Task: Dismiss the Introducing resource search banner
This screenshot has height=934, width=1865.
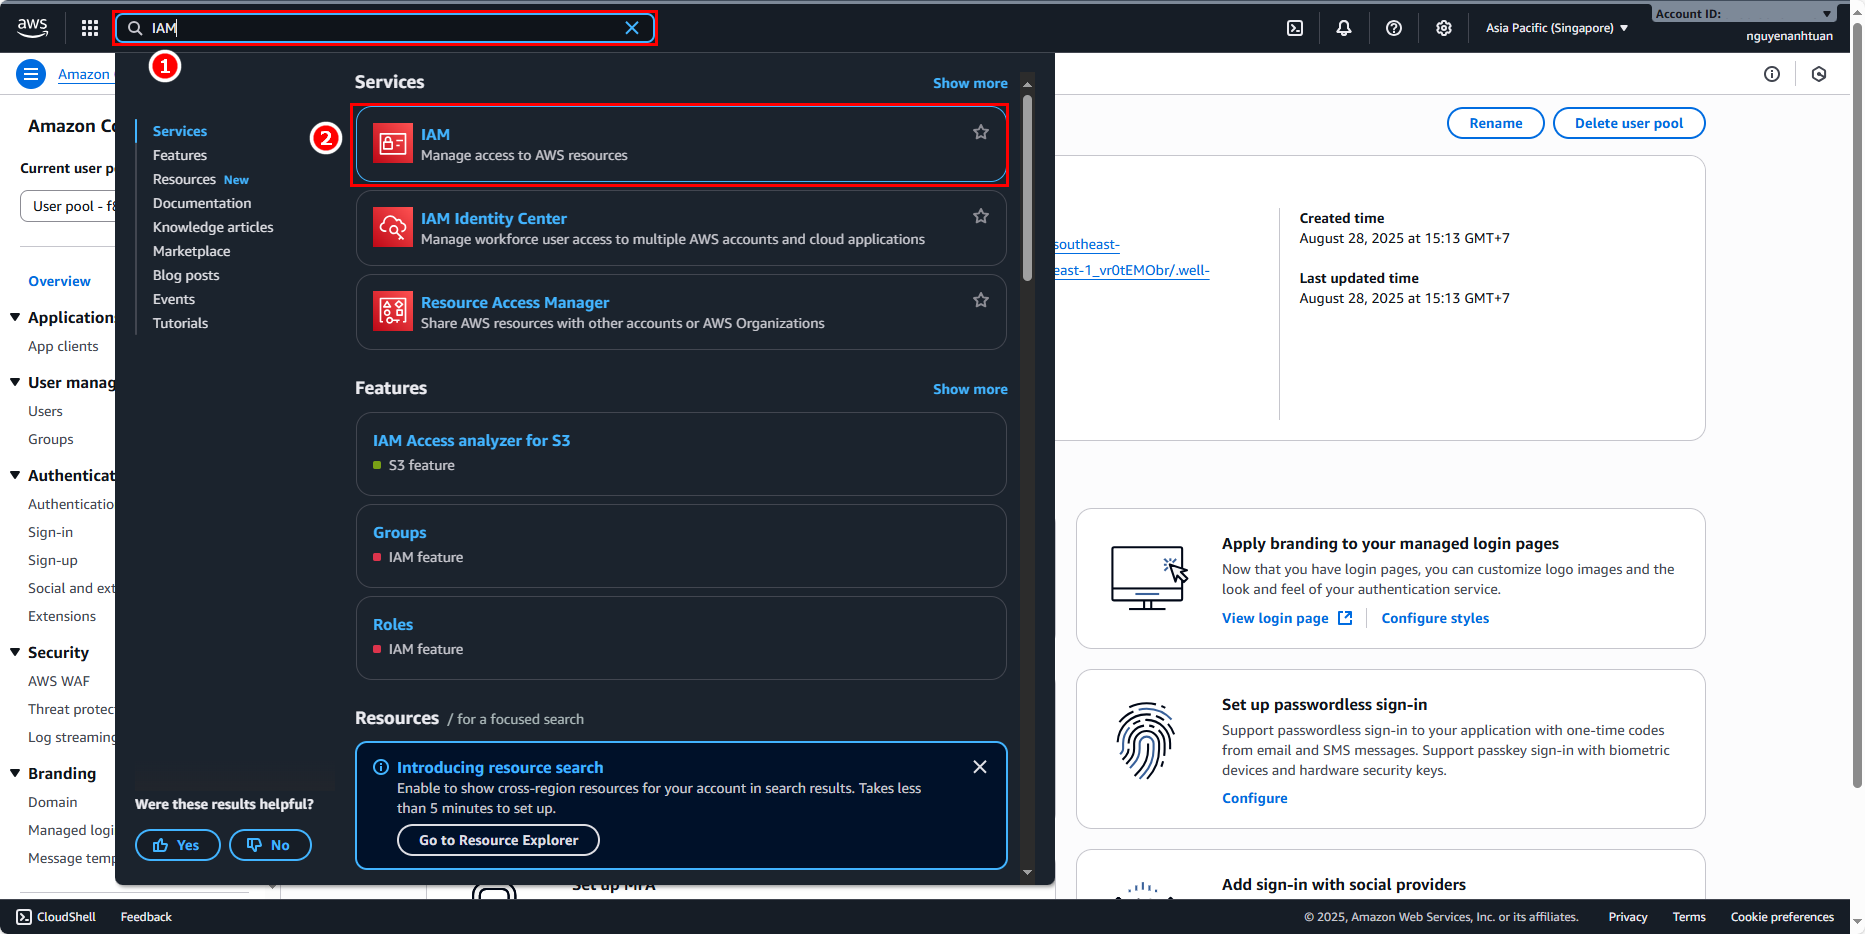Action: pyautogui.click(x=980, y=767)
